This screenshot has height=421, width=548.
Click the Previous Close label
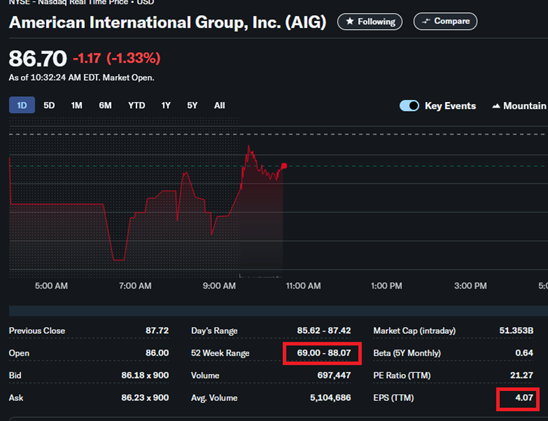[37, 331]
